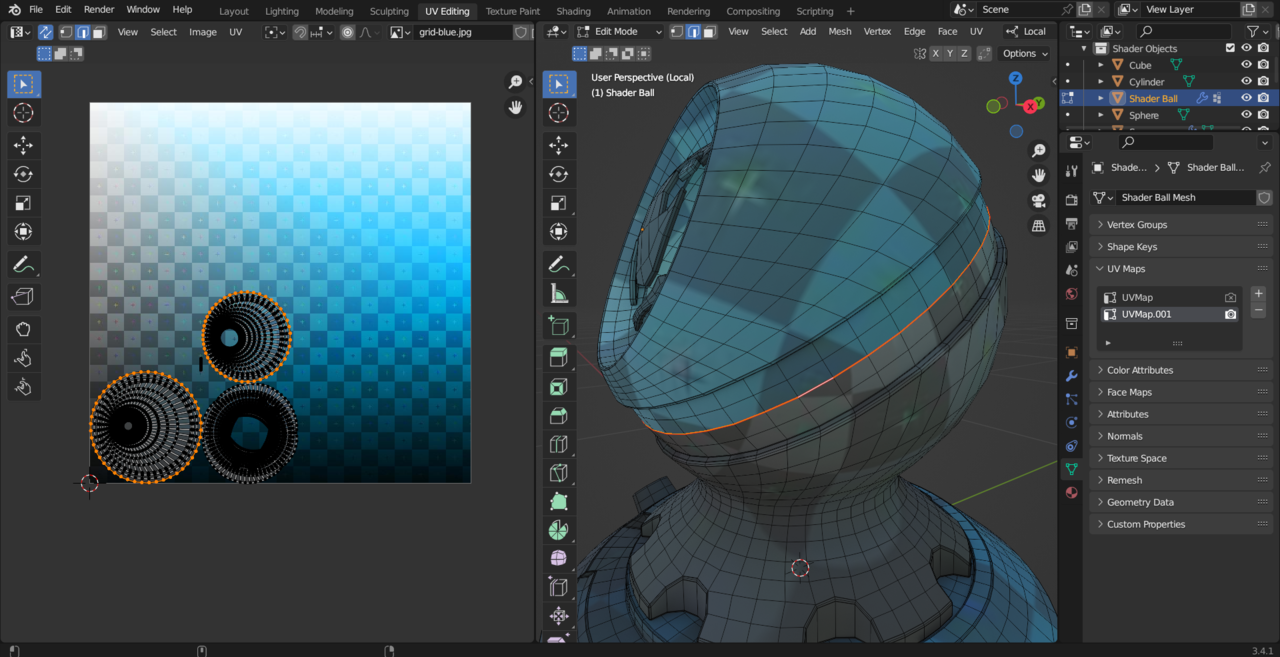Screen dimensions: 1280x657
Task: Open the Render menu
Action: point(99,9)
